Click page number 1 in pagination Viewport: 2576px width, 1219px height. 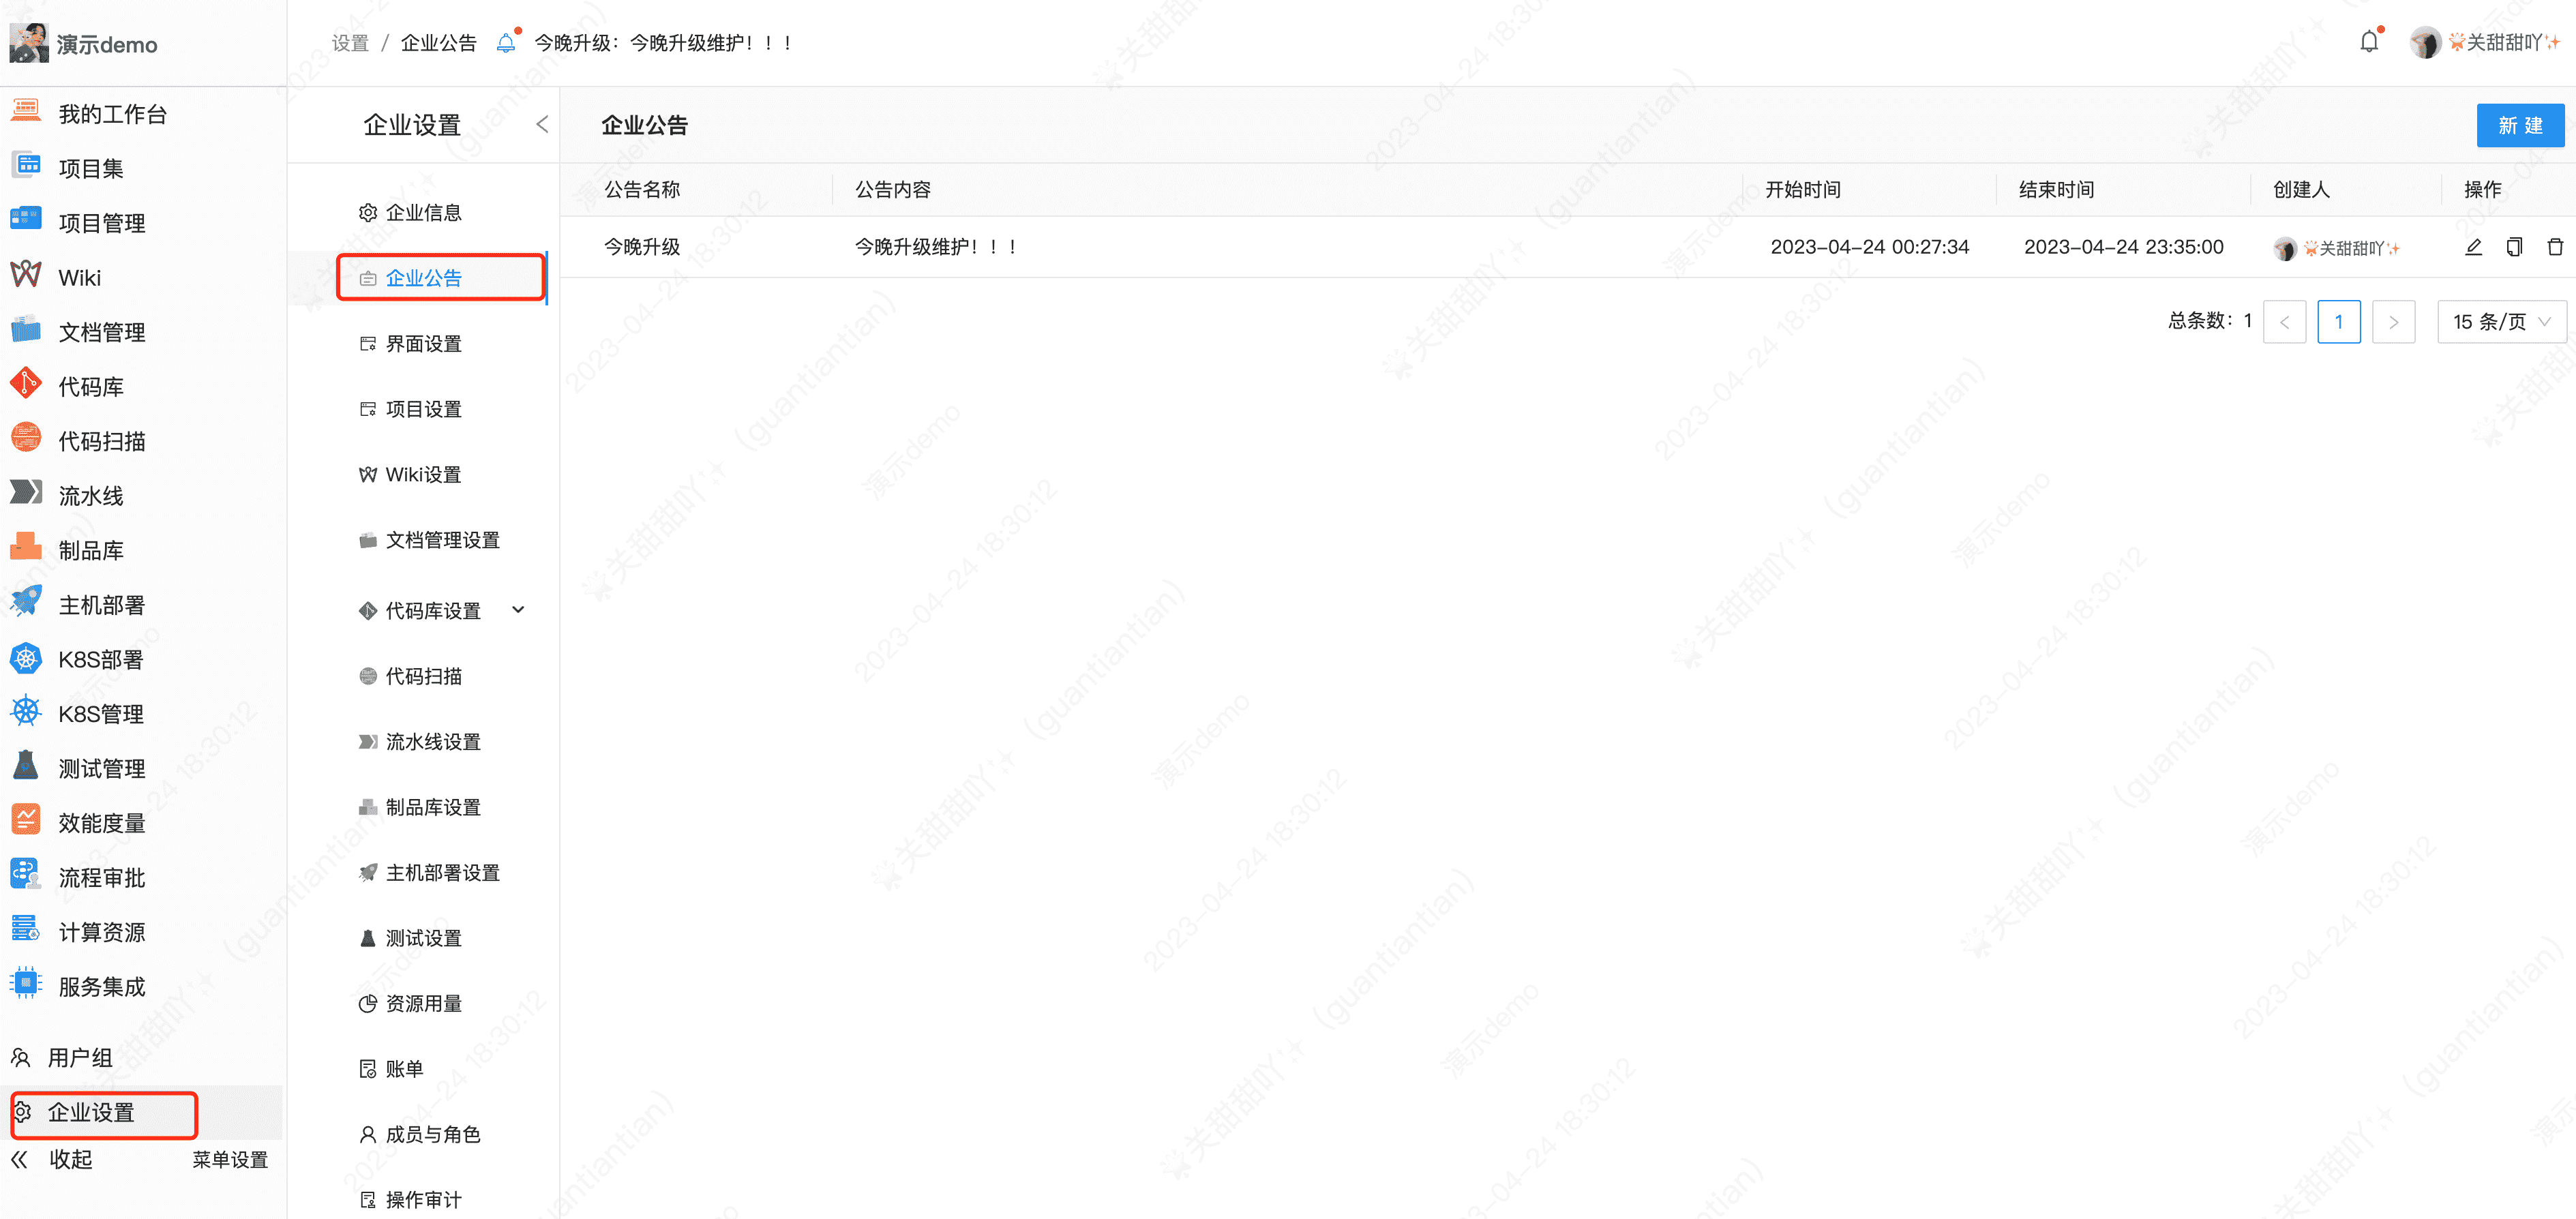pos(2339,321)
